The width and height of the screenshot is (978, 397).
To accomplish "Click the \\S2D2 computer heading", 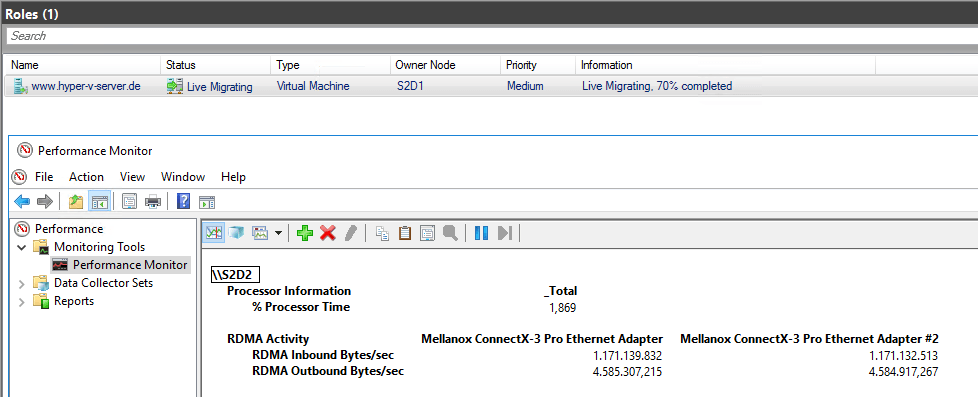I will tap(234, 275).
